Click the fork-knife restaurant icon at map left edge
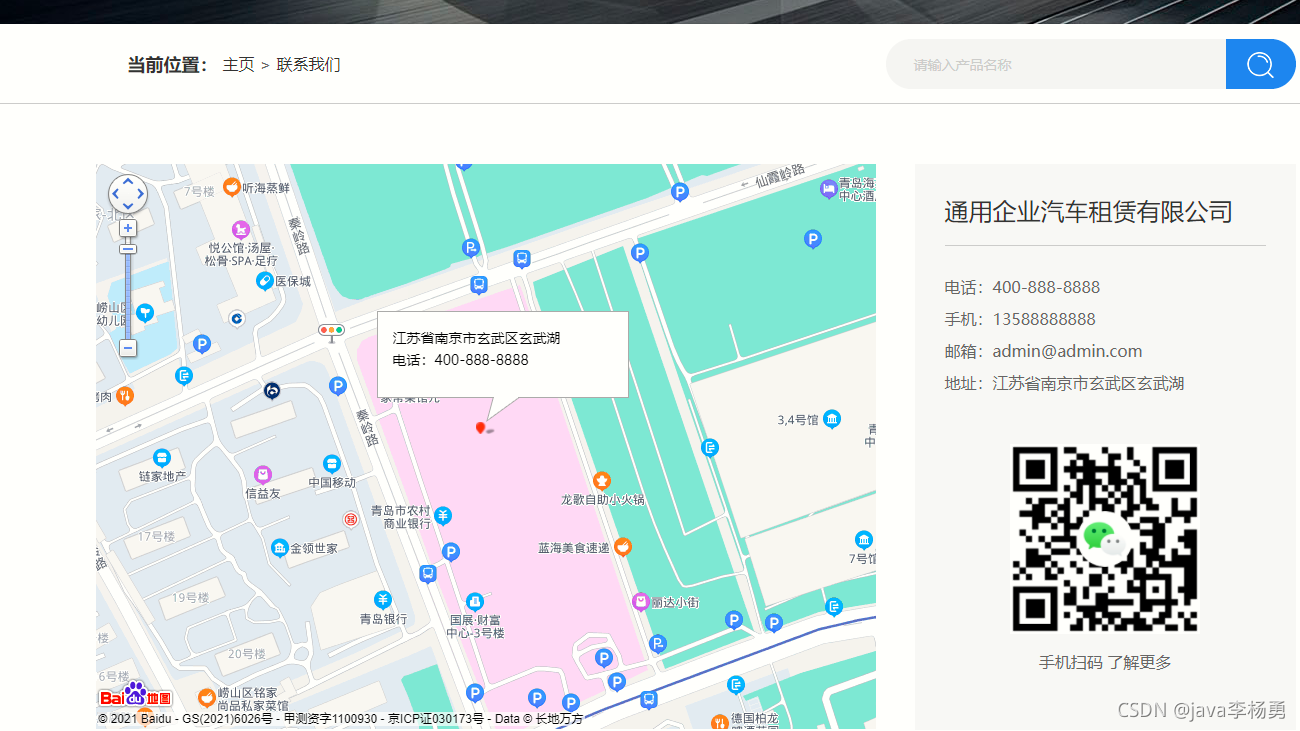Screen dimensions: 1300x731 coord(124,396)
